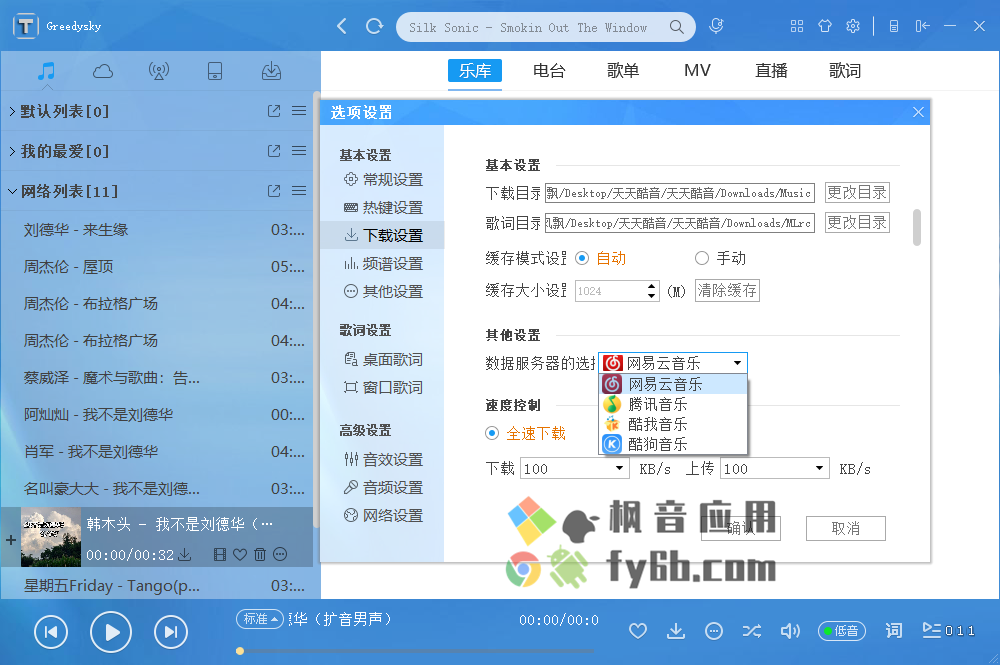Play the previous track
This screenshot has height=665, width=1000.
51,632
